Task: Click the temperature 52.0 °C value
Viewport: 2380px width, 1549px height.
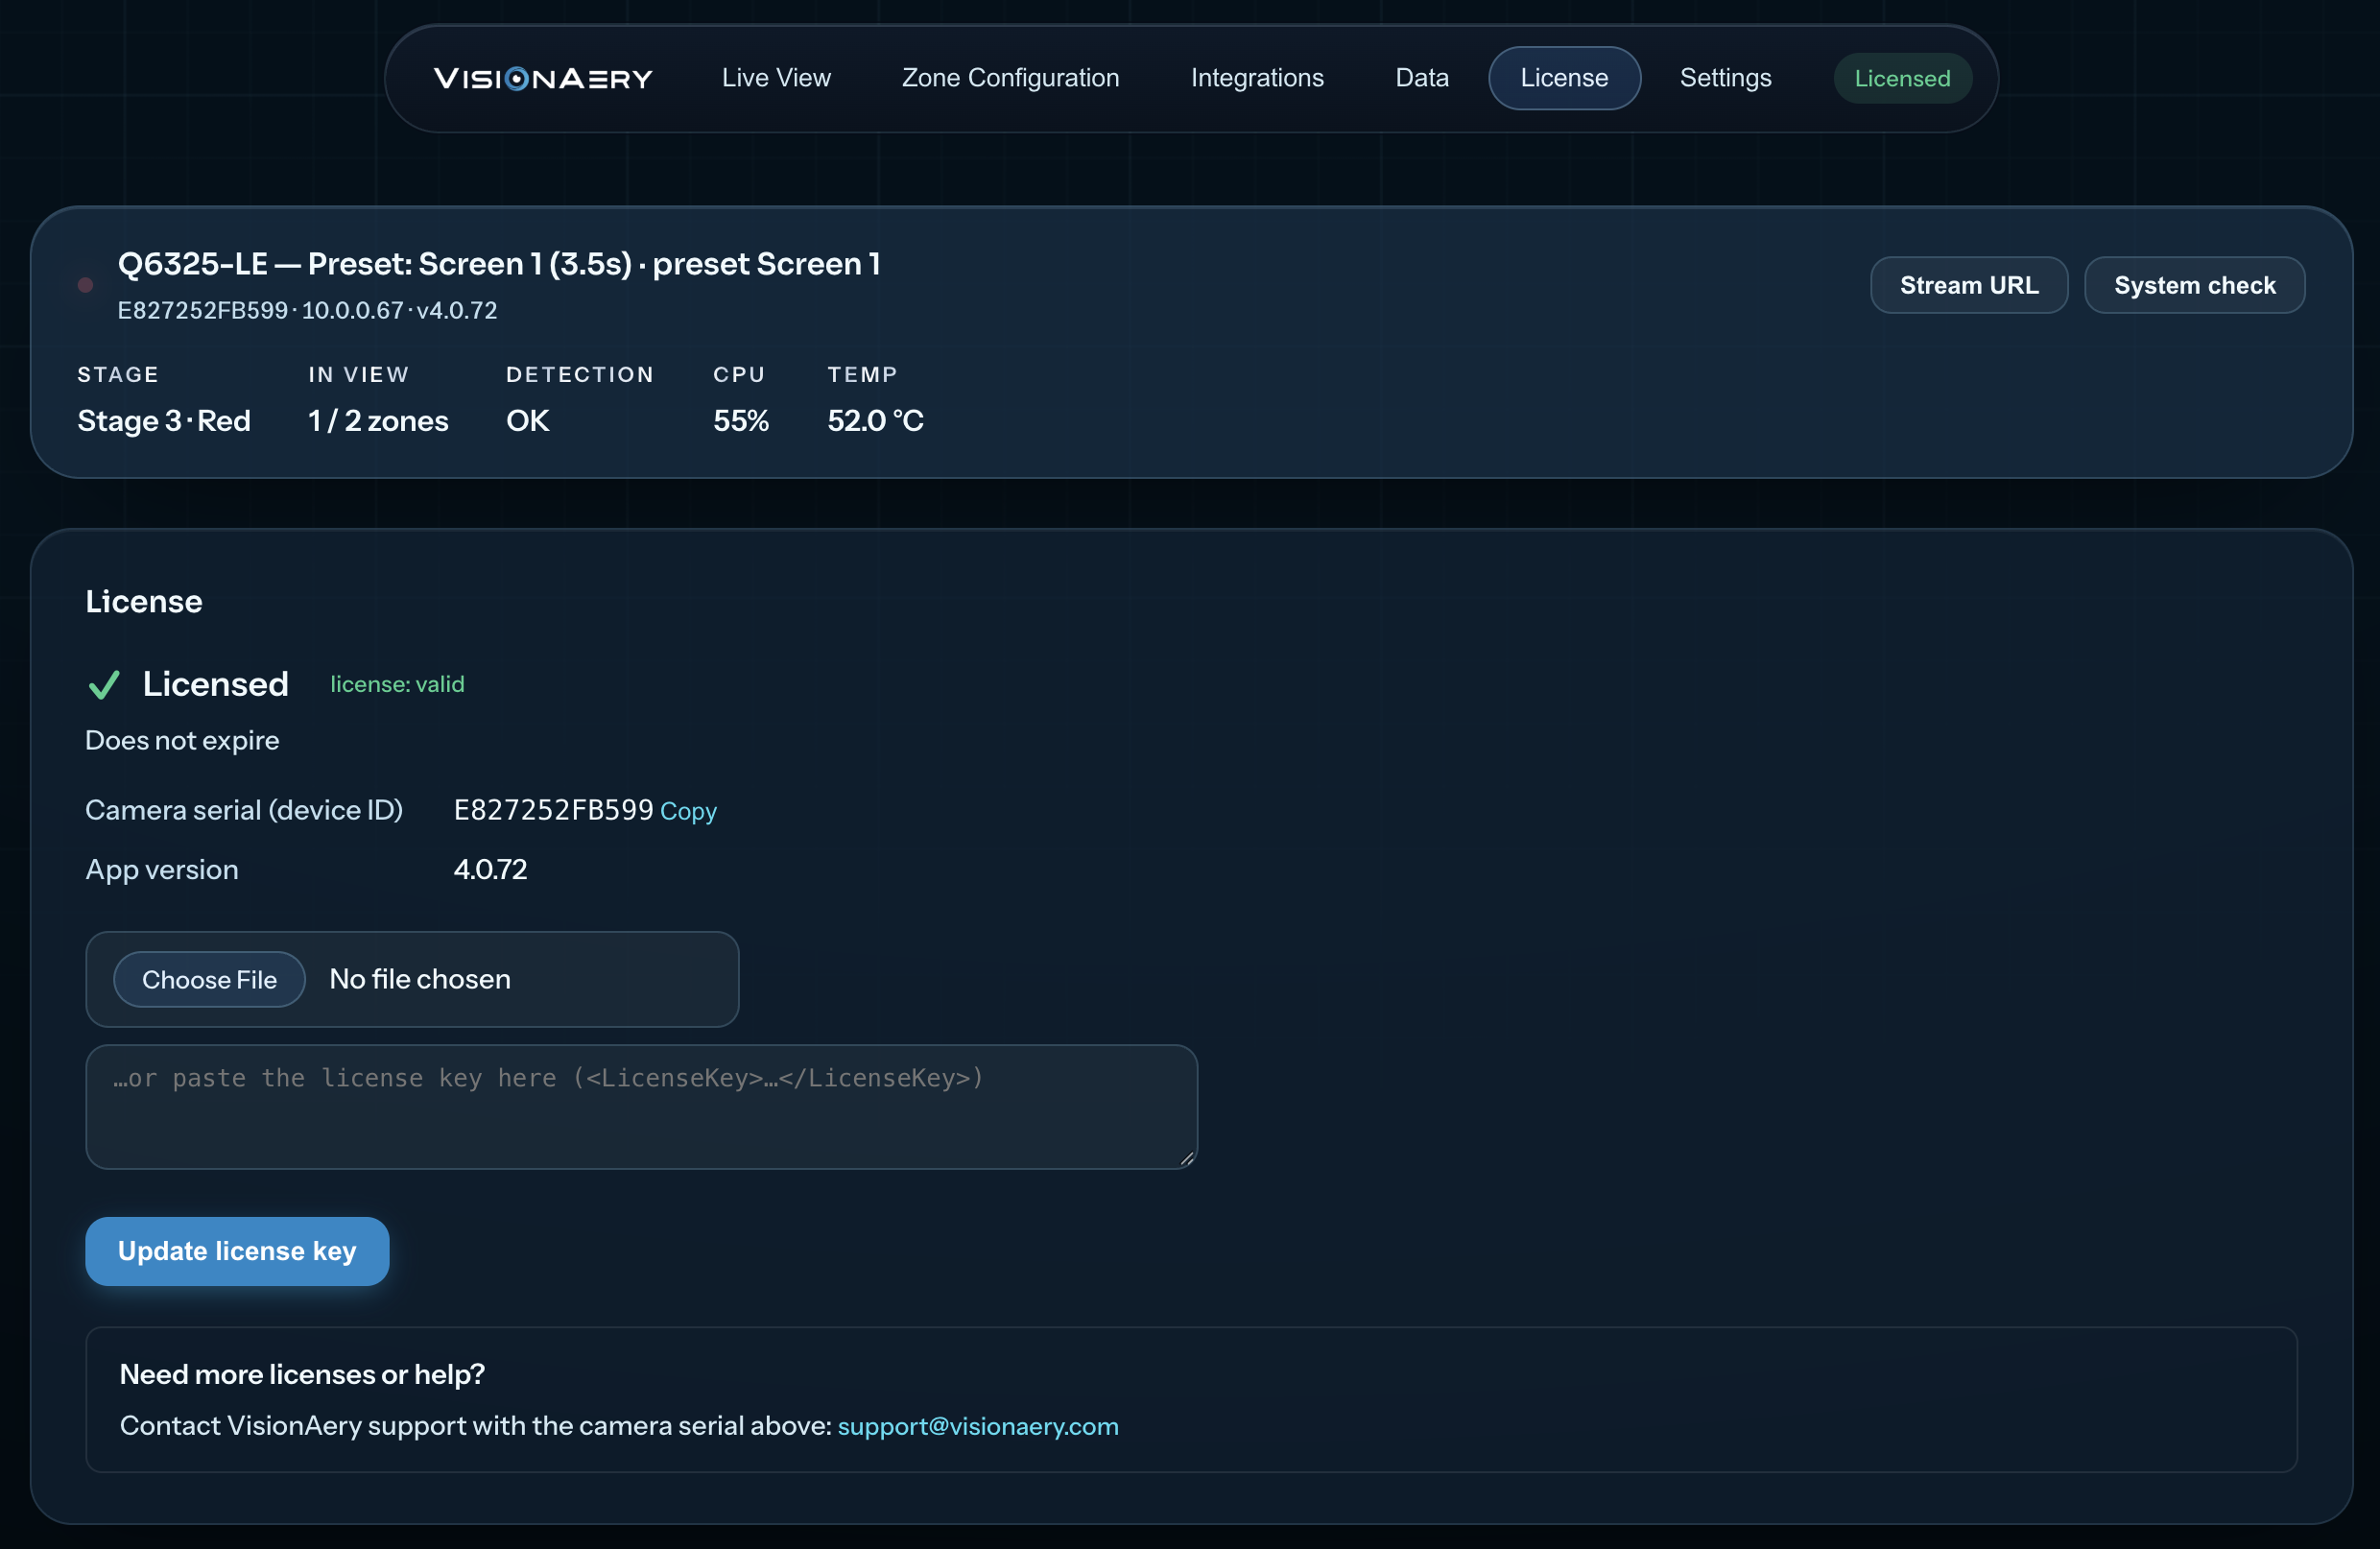Action: (875, 421)
